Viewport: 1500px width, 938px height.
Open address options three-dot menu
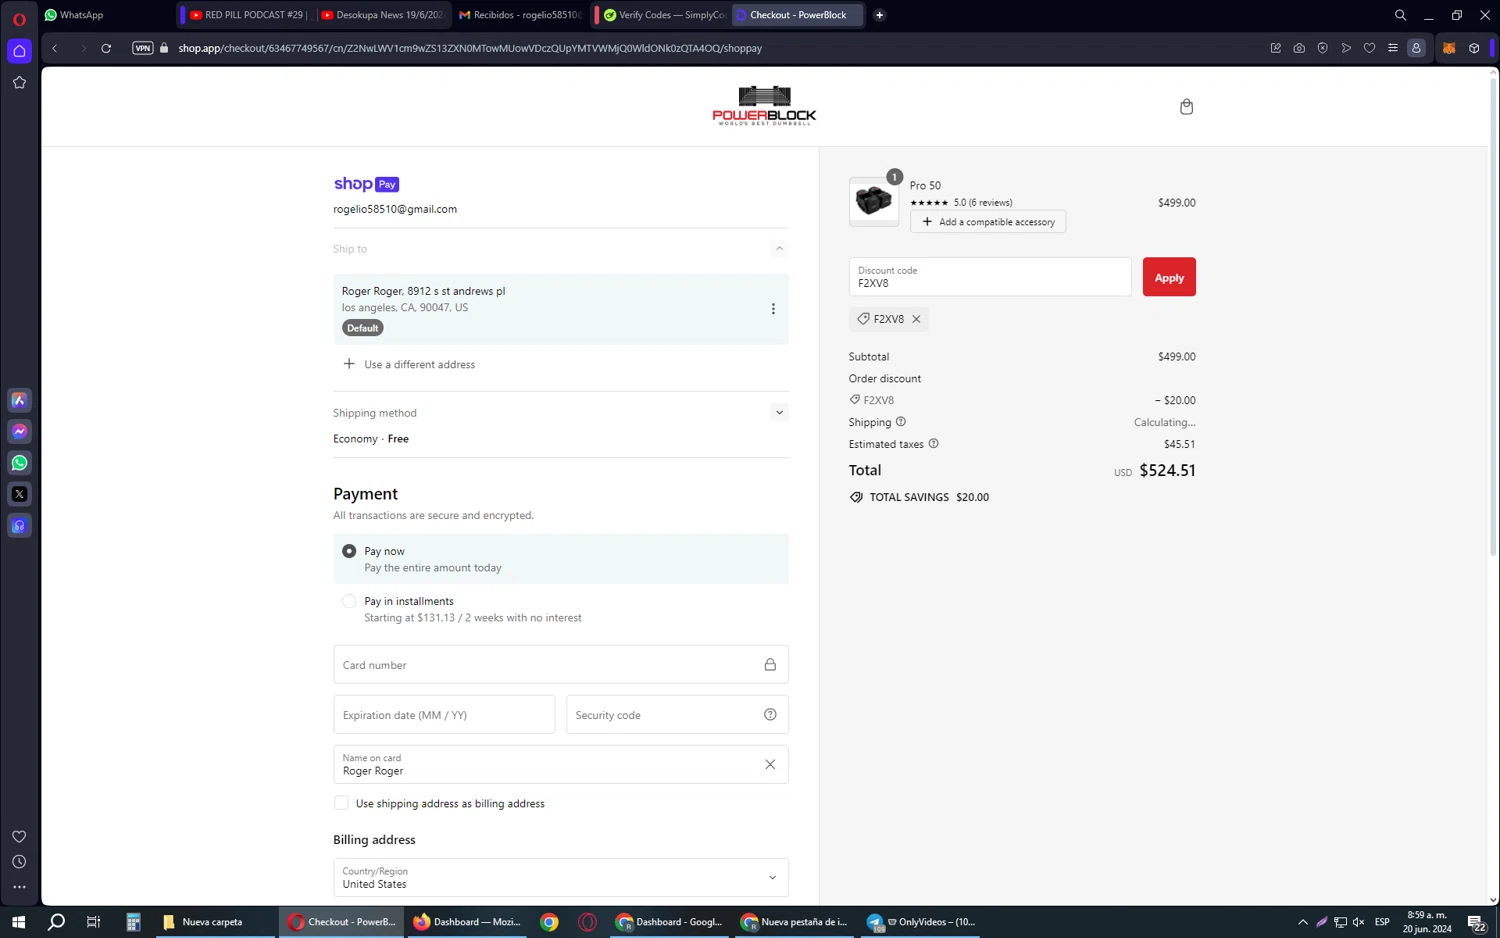pyautogui.click(x=773, y=309)
